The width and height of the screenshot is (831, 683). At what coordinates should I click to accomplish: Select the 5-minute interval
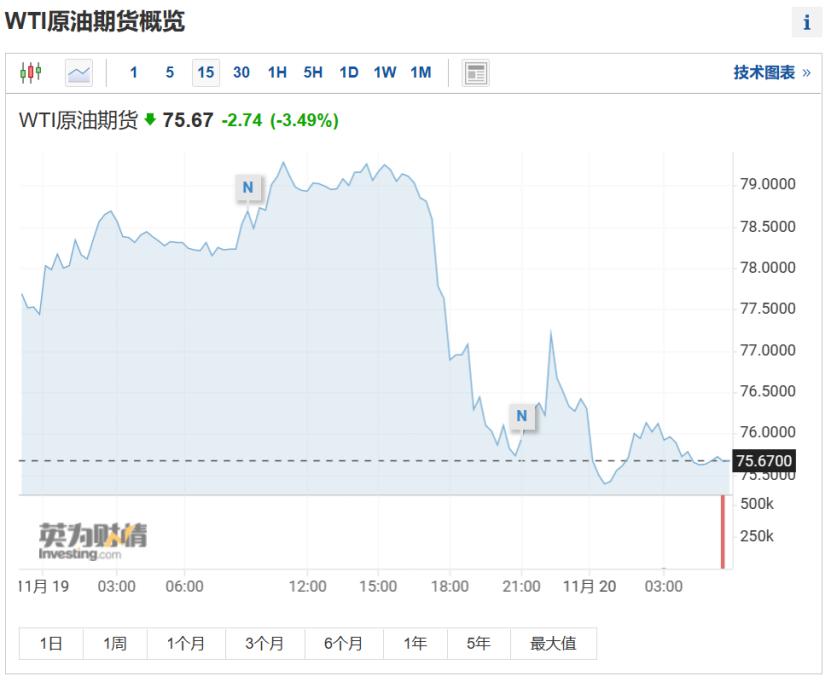(x=170, y=72)
